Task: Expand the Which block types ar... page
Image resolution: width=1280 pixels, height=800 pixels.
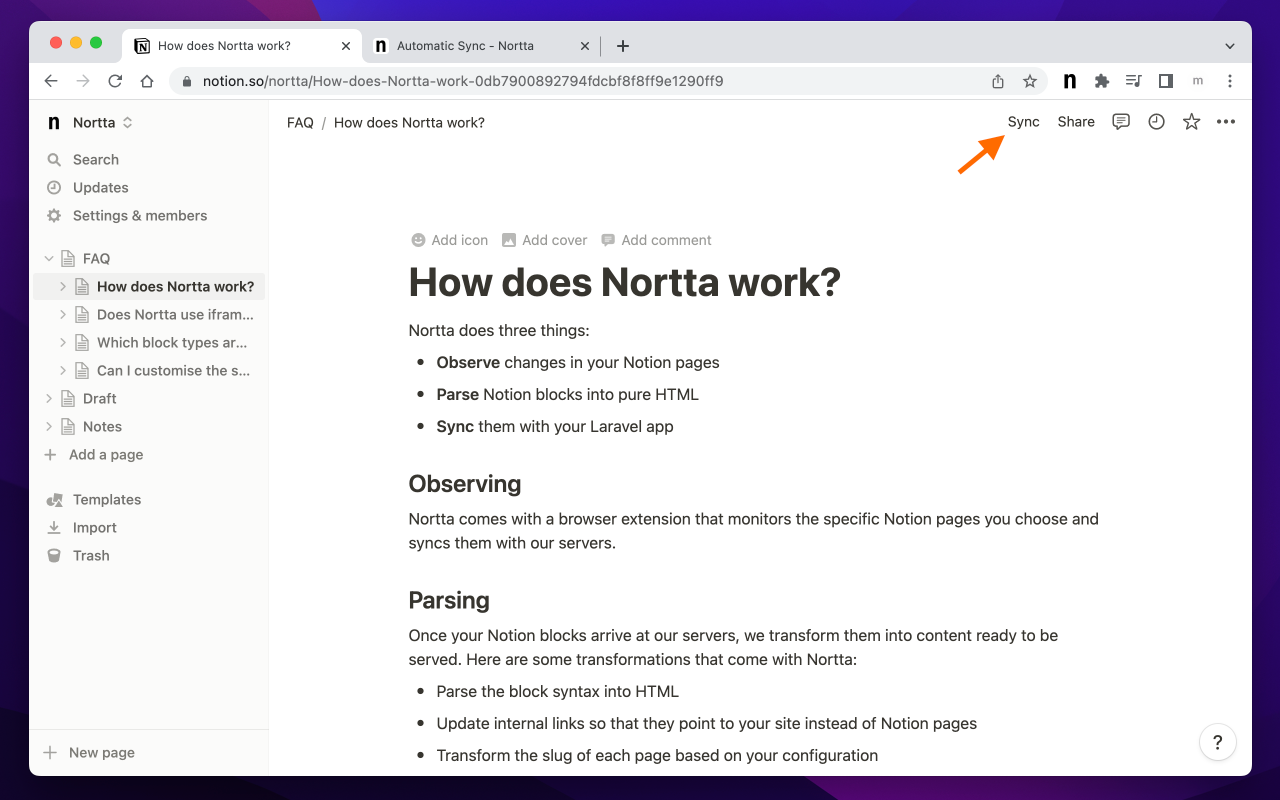Action: [x=62, y=343]
